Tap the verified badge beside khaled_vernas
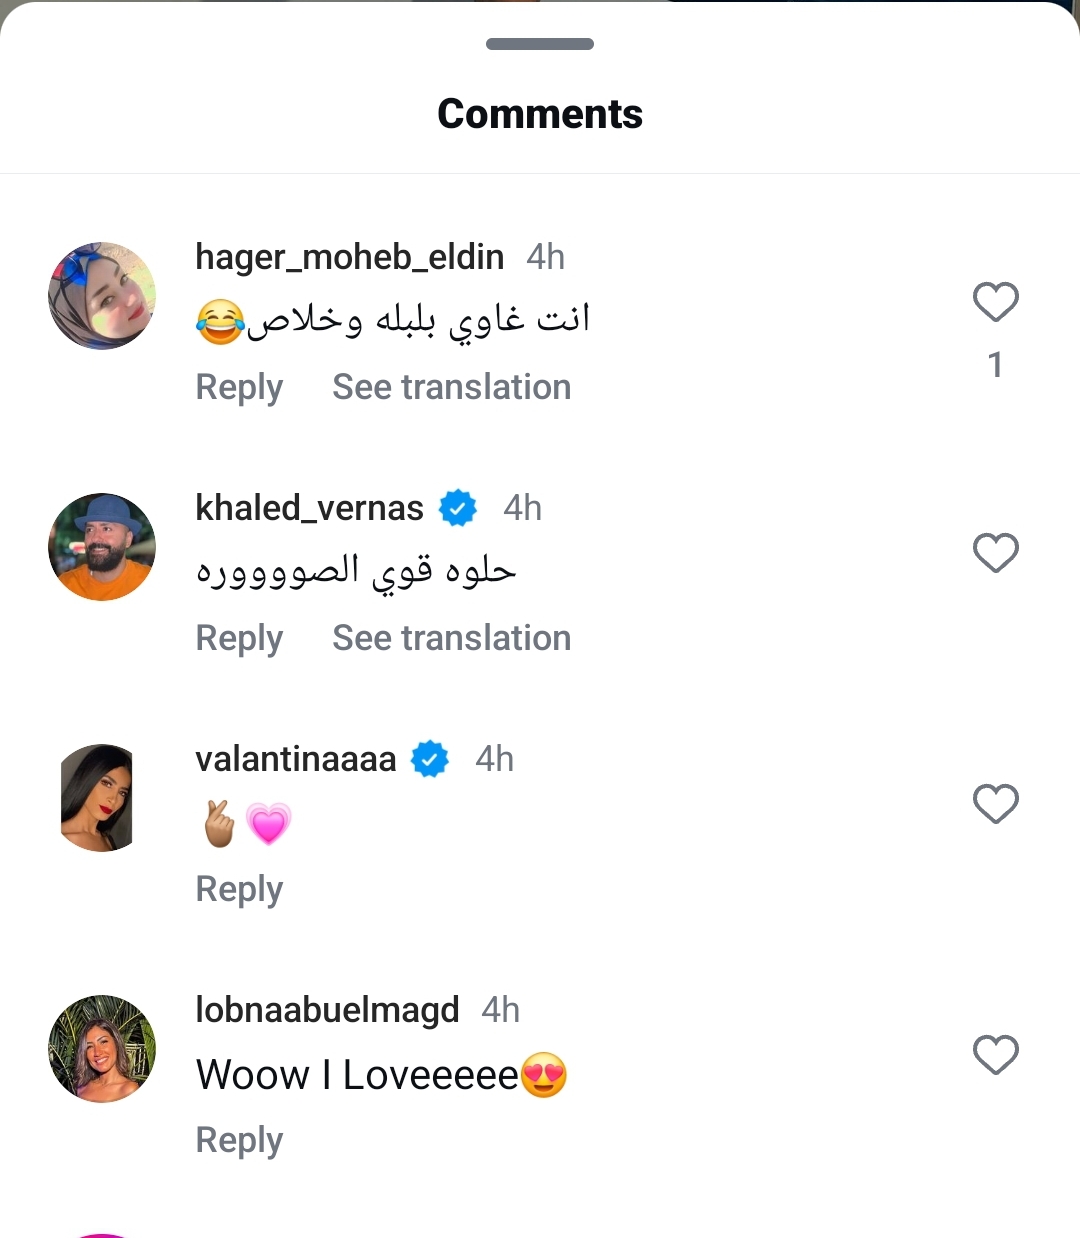The height and width of the screenshot is (1238, 1080). tap(458, 509)
